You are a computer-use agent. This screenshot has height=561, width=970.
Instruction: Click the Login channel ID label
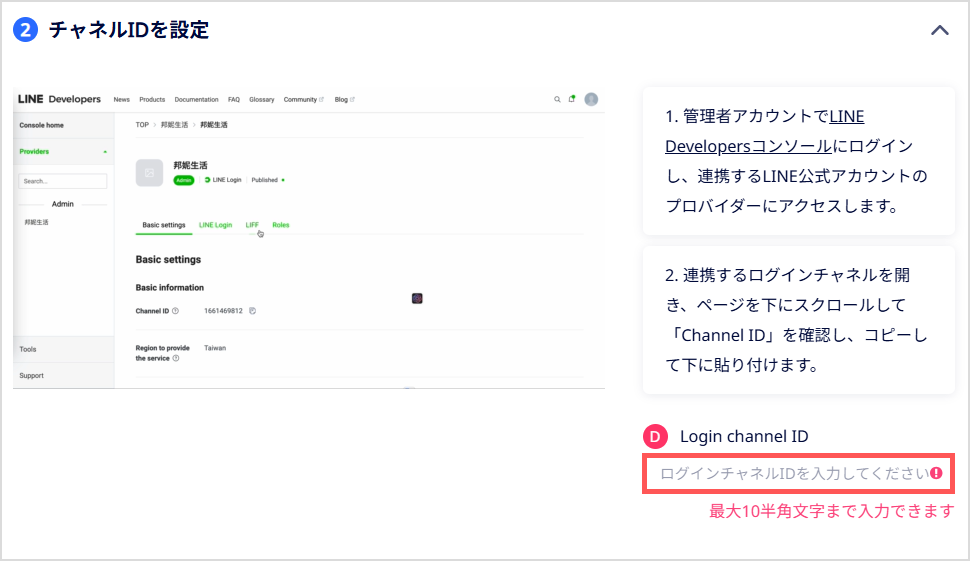[744, 437]
